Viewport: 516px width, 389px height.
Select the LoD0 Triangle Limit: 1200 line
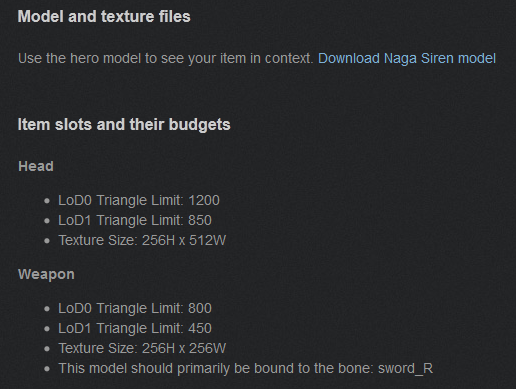[139, 200]
